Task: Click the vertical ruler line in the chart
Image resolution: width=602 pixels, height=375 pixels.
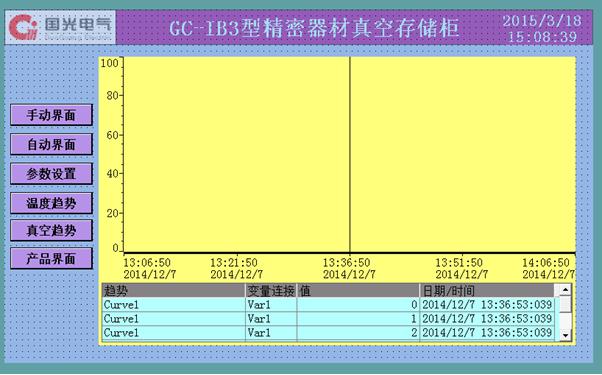Action: [x=350, y=155]
